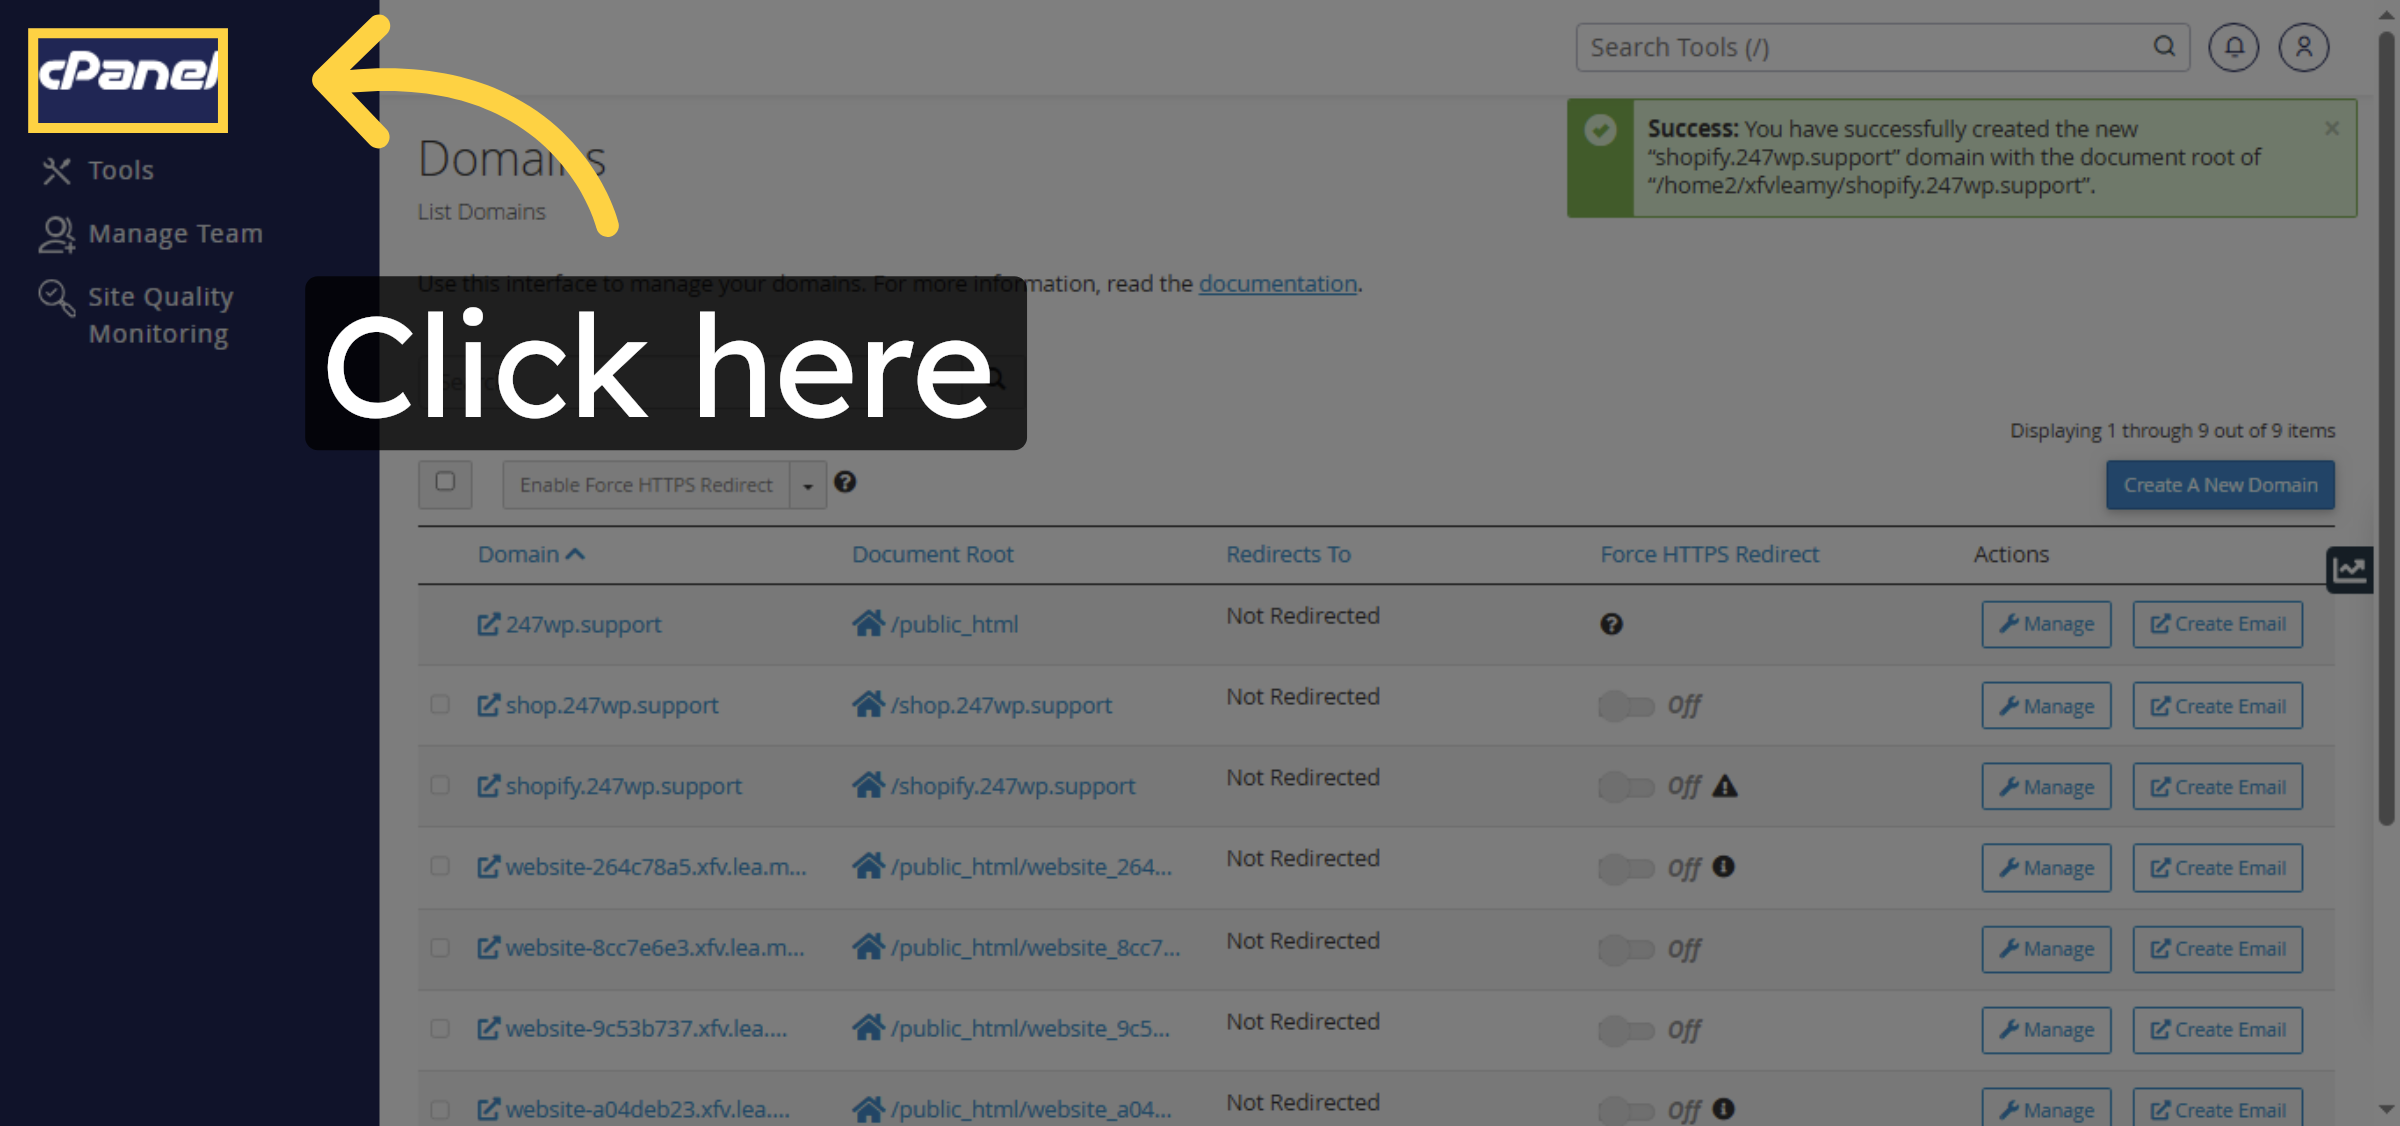Sort by Force HTTPS Redirect column
This screenshot has width=2400, height=1126.
[1709, 554]
